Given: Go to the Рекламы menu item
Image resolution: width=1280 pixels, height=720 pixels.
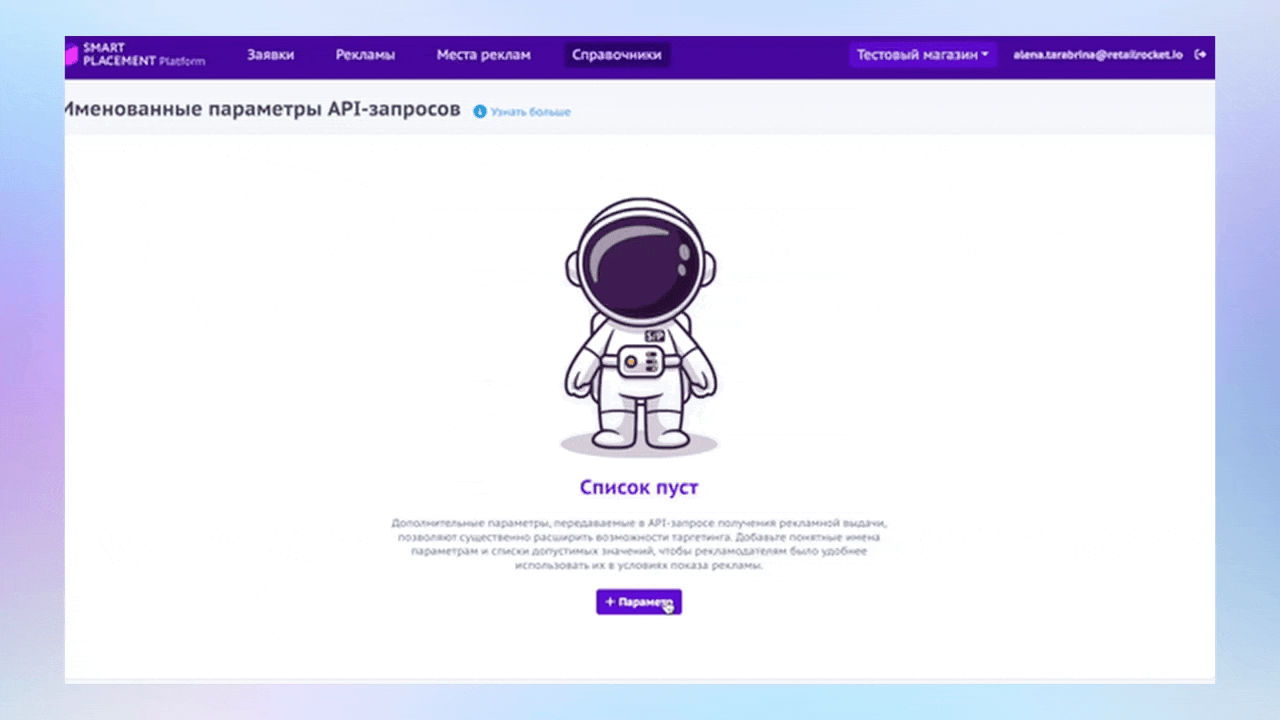Looking at the screenshot, I should click(x=365, y=55).
